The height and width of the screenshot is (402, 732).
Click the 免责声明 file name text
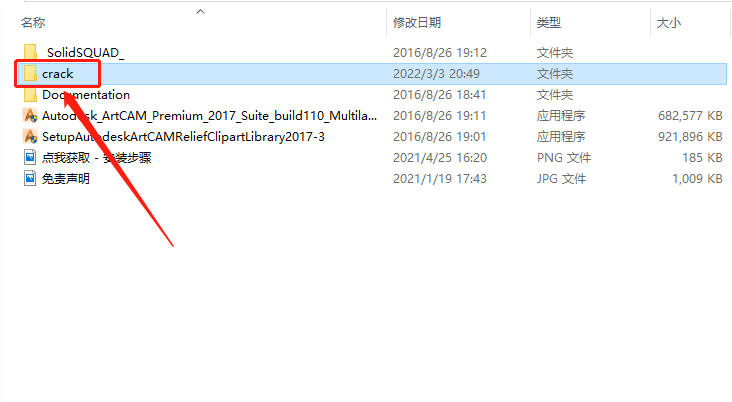(66, 178)
